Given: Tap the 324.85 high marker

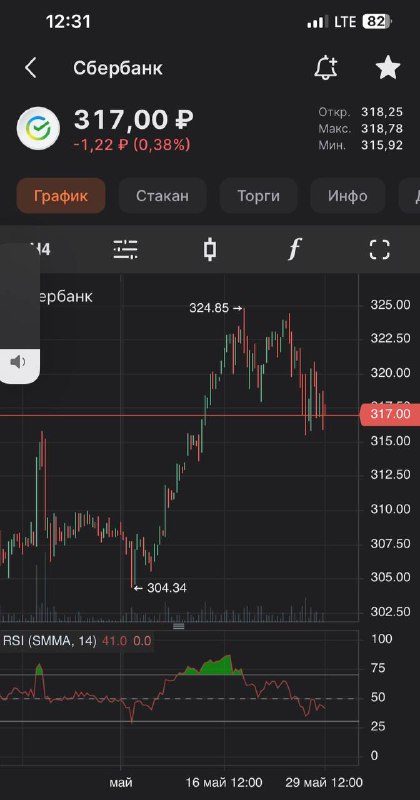Looking at the screenshot, I should (x=215, y=308).
